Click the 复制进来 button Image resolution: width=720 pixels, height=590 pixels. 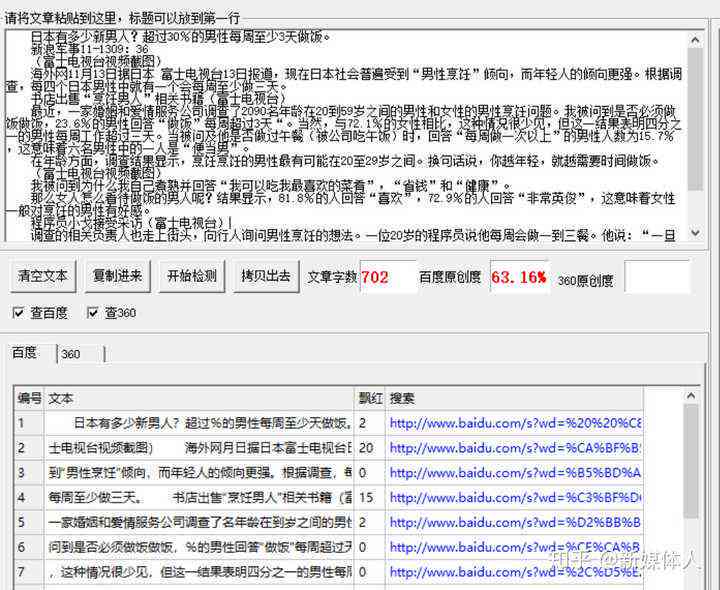pyautogui.click(x=117, y=276)
